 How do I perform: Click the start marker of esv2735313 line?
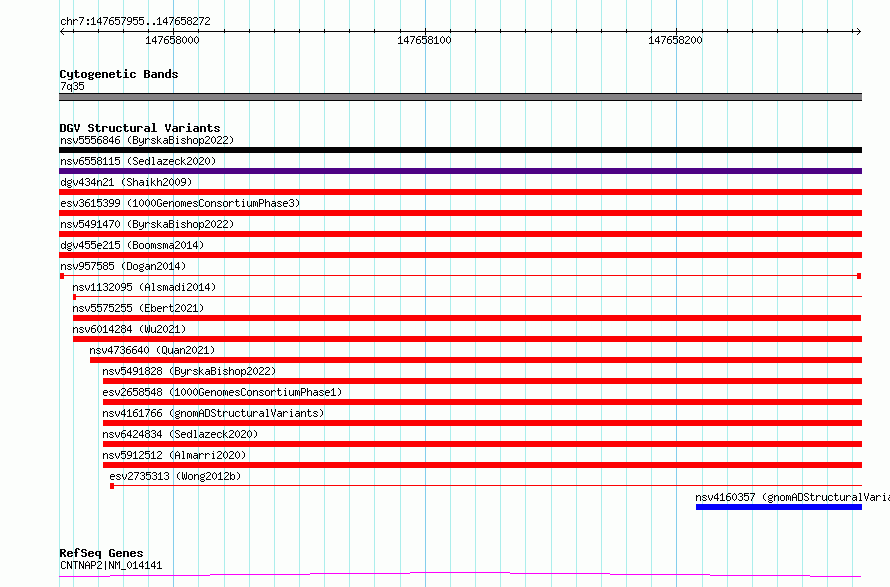112,486
